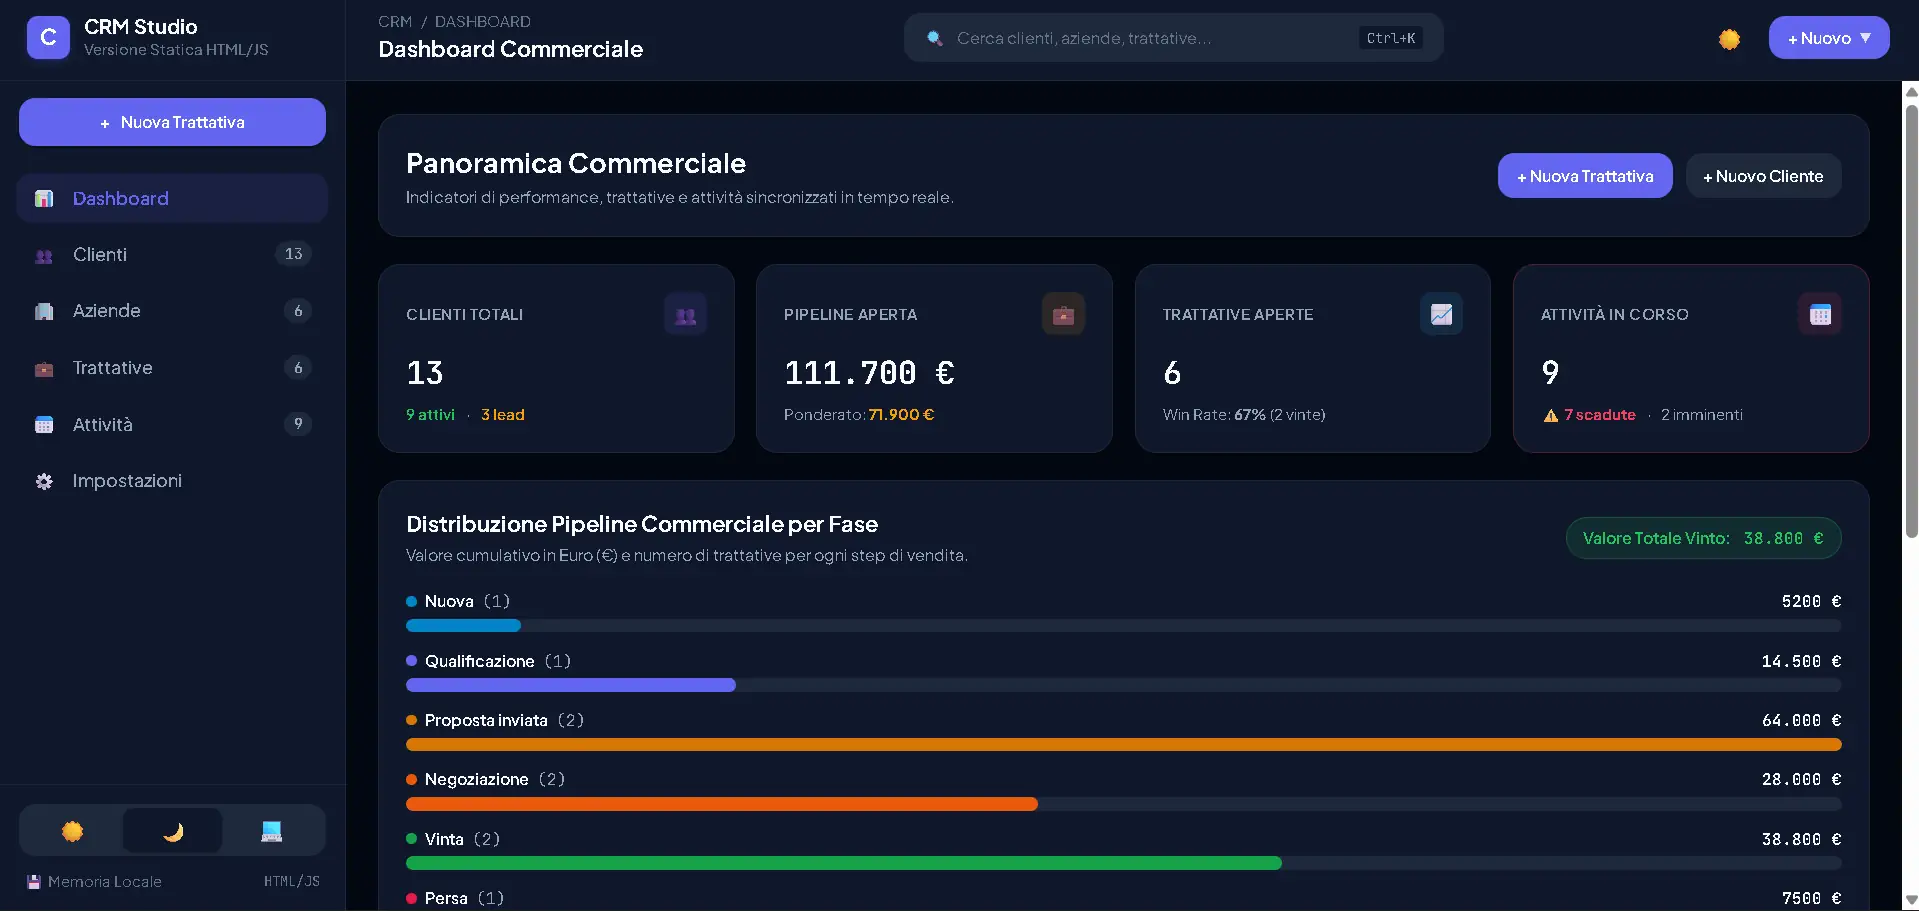Viewport: 1919px width, 911px height.
Task: Click the search magnifier icon
Action: tap(934, 38)
